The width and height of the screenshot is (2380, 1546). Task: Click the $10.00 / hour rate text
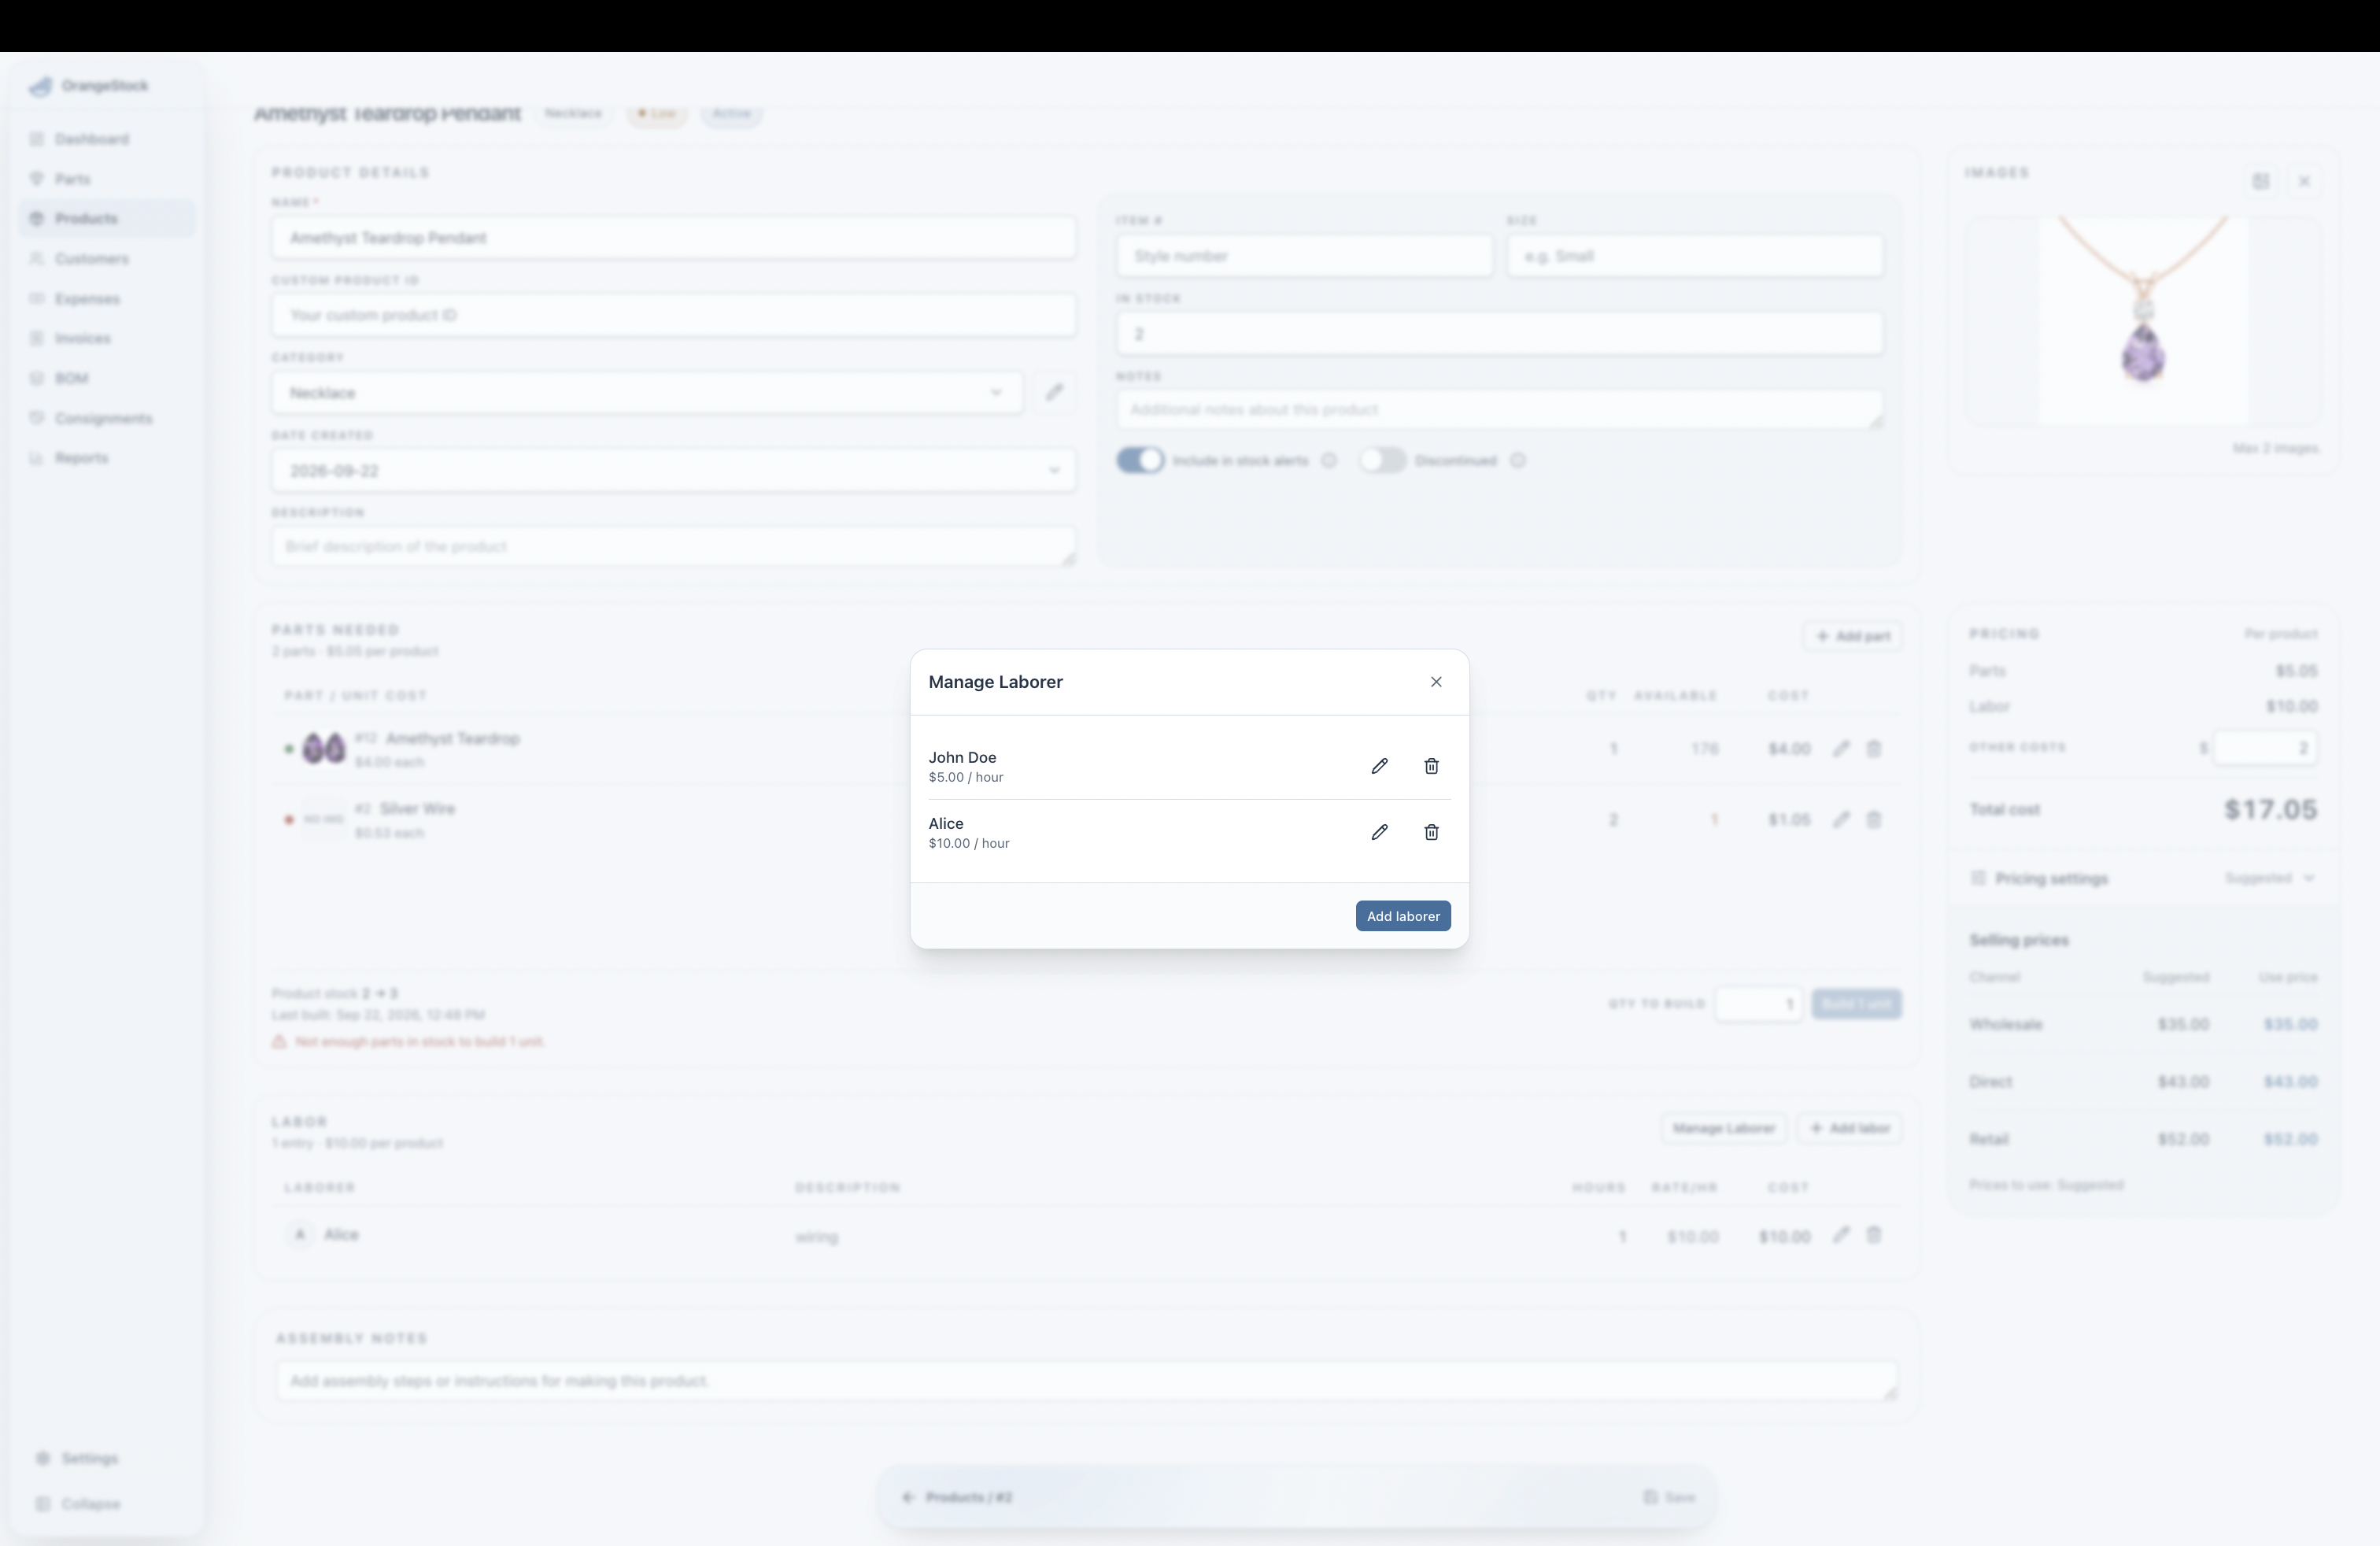[x=969, y=843]
